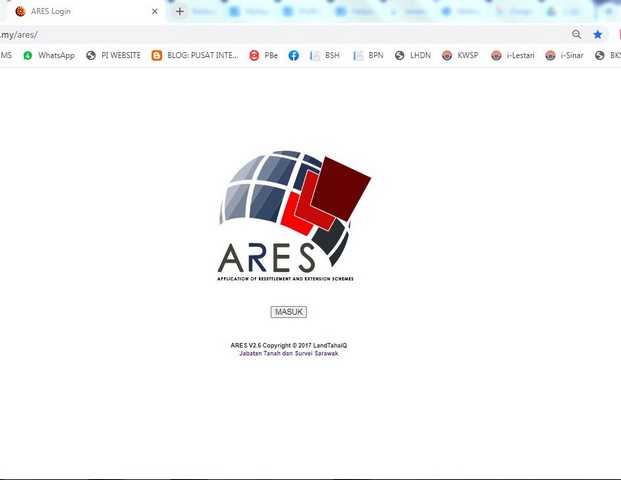This screenshot has width=621, height=480.
Task: Open the i-Lestari bookmark
Action: pyautogui.click(x=511, y=56)
